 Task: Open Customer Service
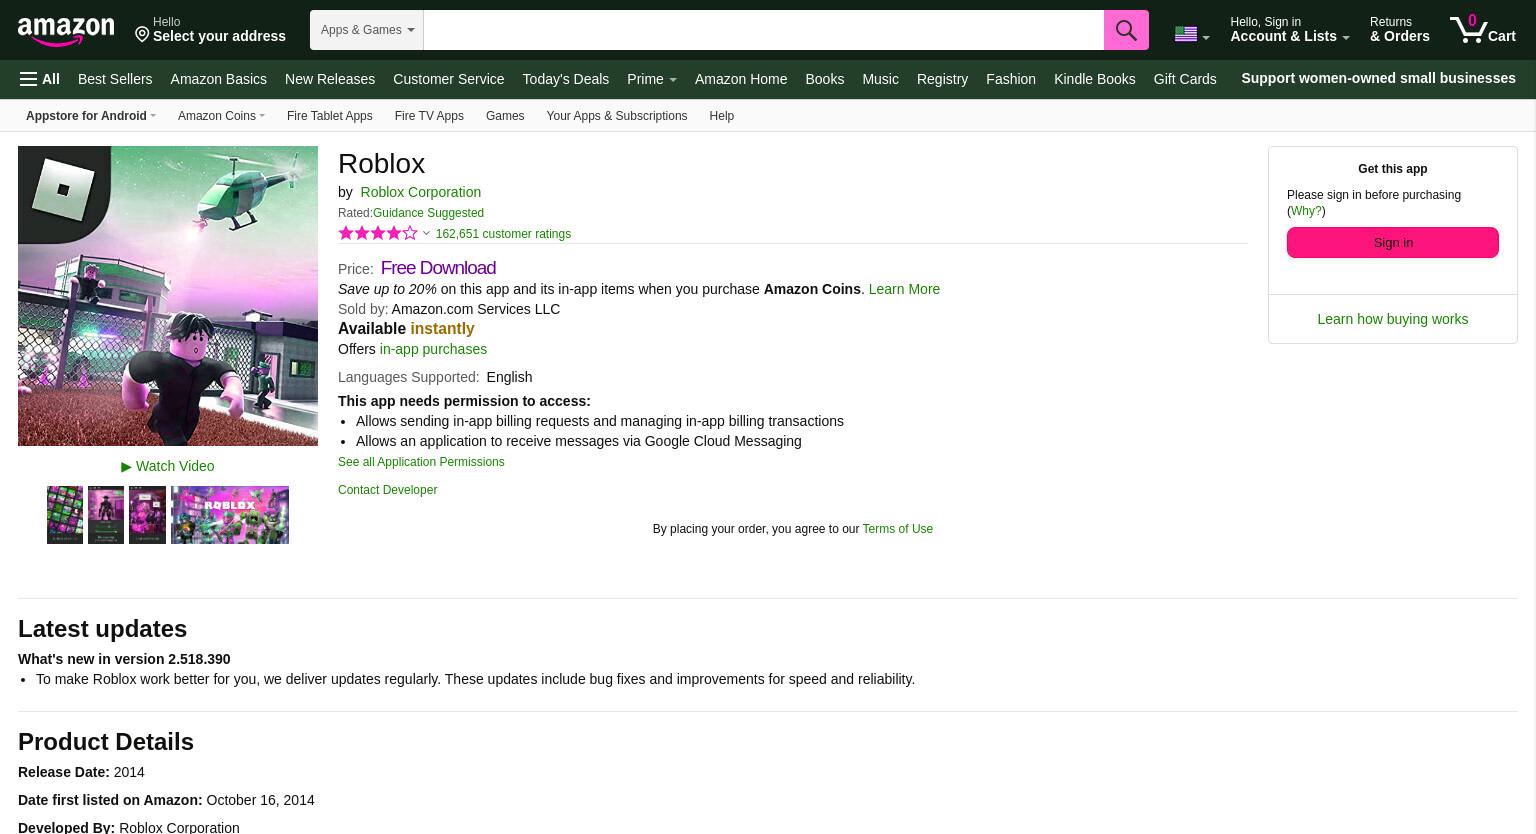point(448,79)
